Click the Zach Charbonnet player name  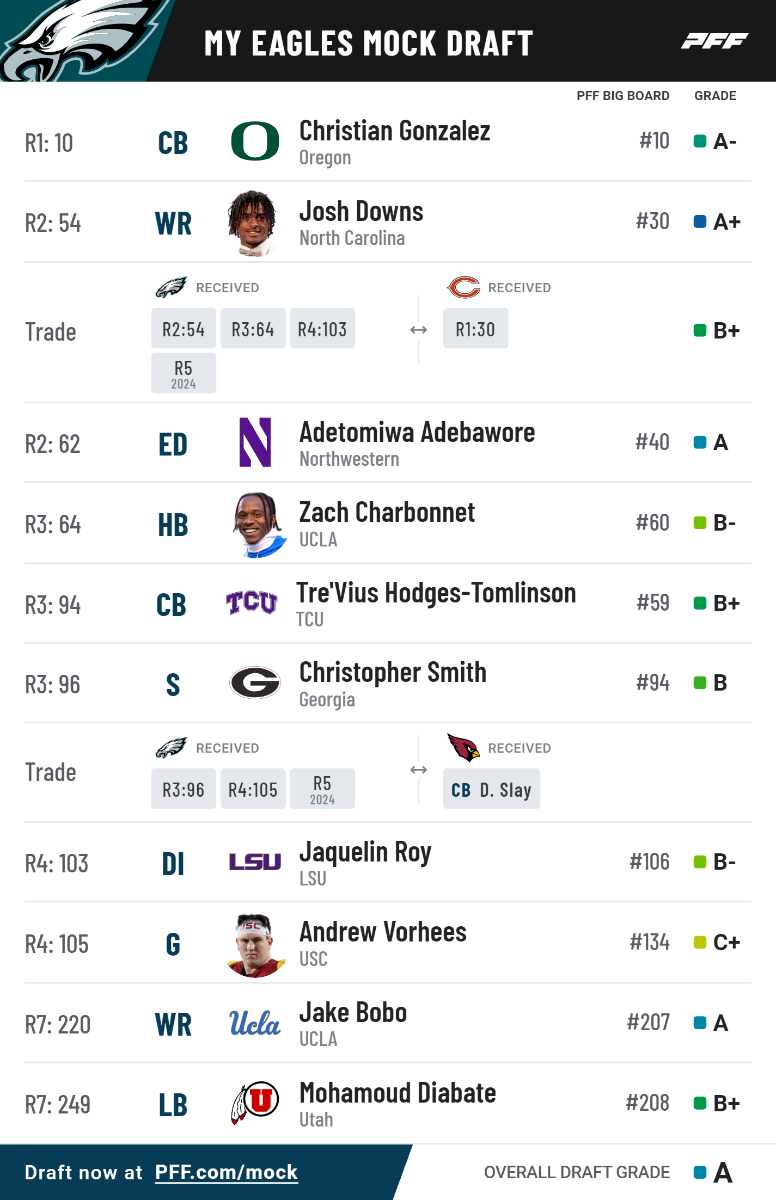[387, 513]
